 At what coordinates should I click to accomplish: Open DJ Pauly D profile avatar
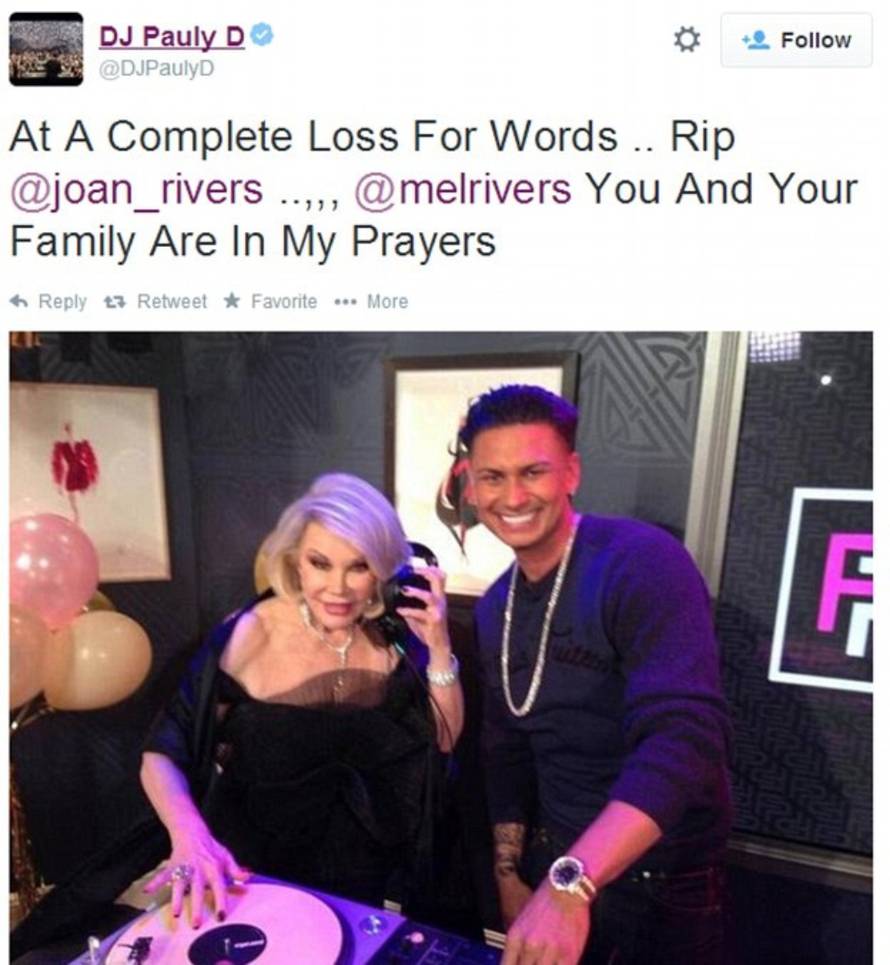(x=46, y=49)
